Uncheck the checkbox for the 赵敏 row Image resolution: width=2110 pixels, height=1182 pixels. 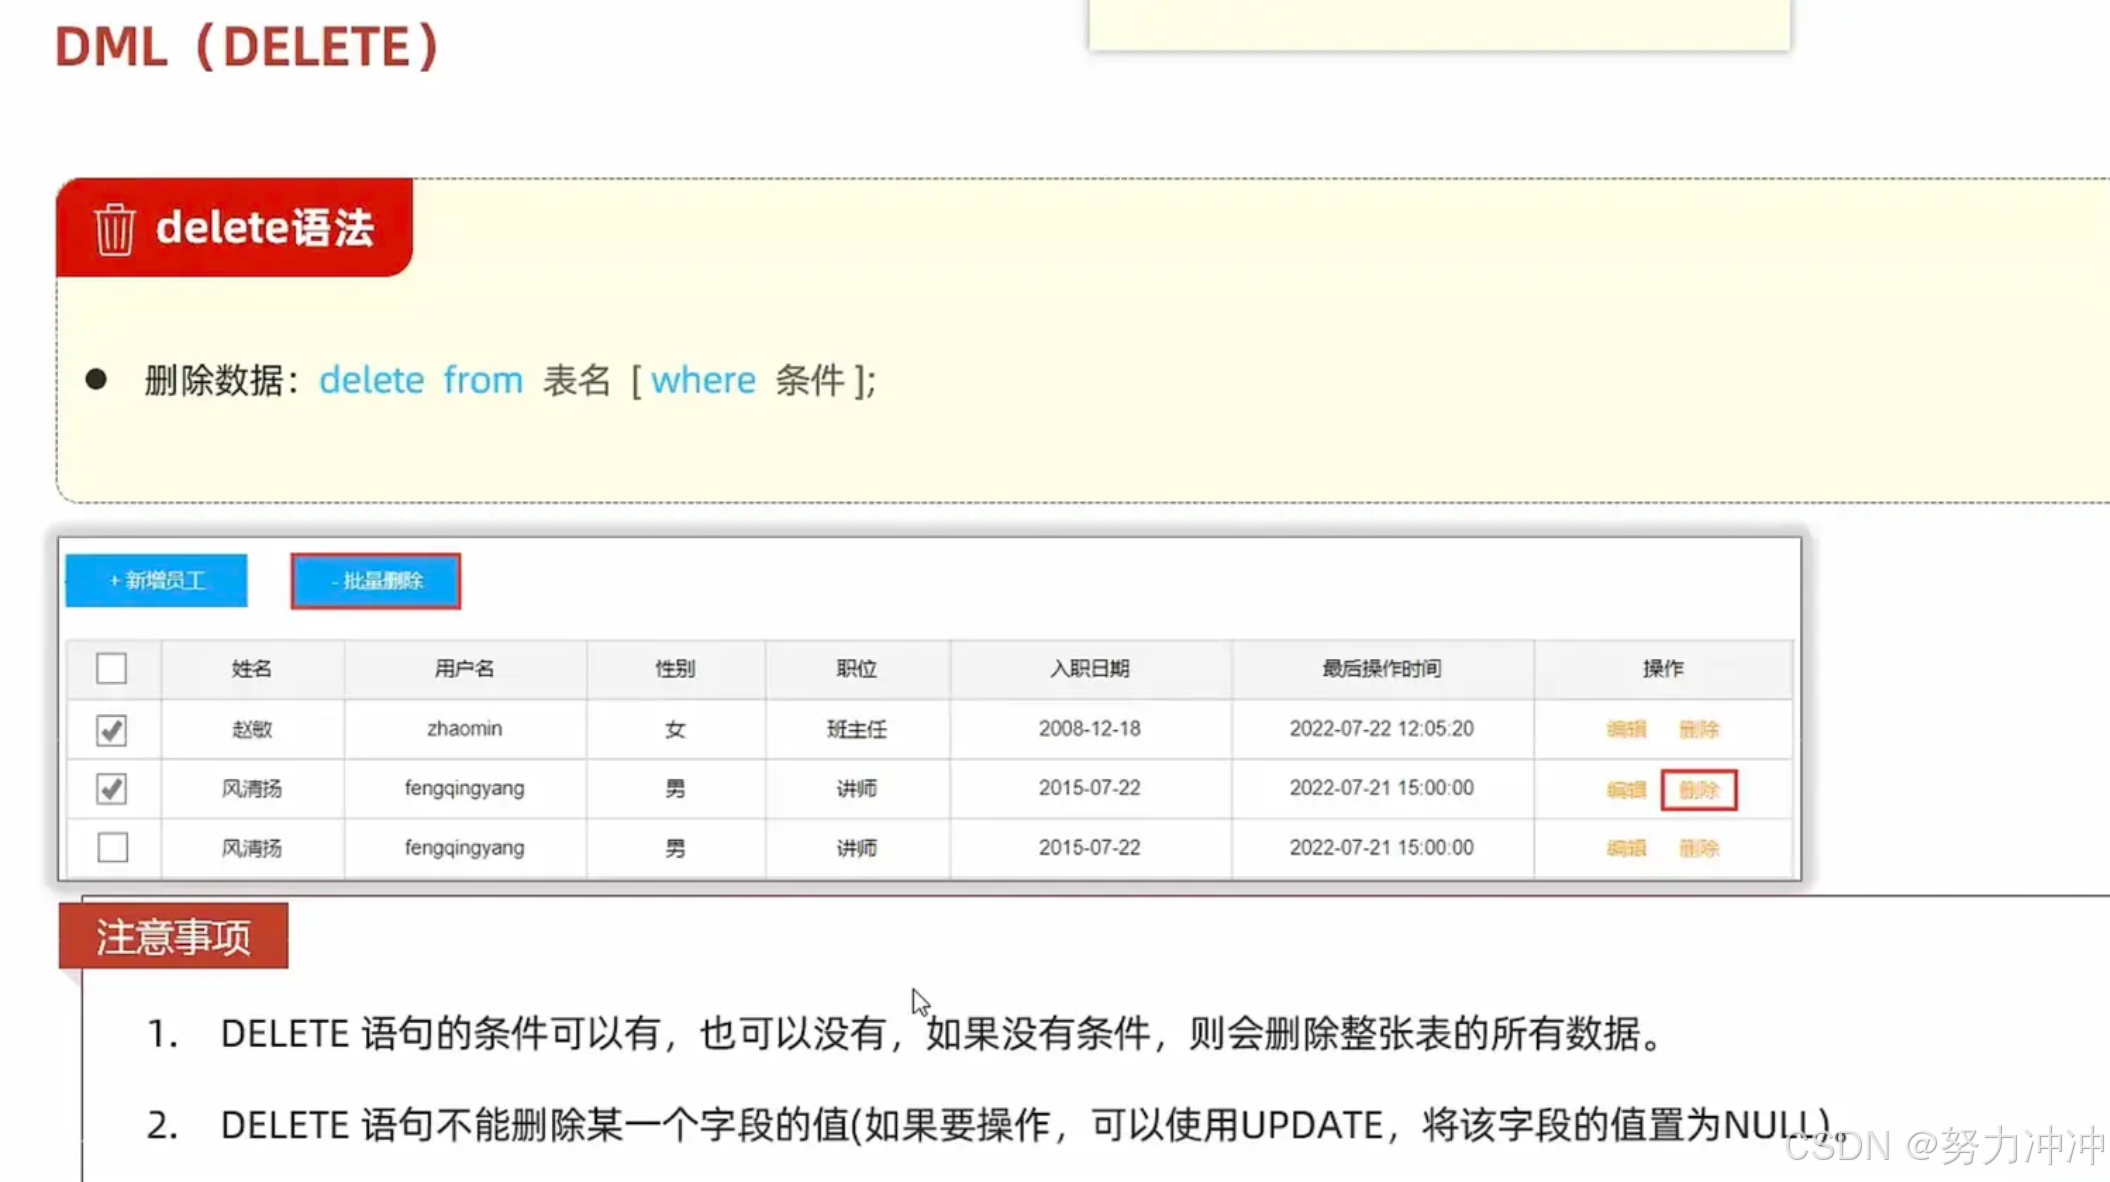pos(111,730)
